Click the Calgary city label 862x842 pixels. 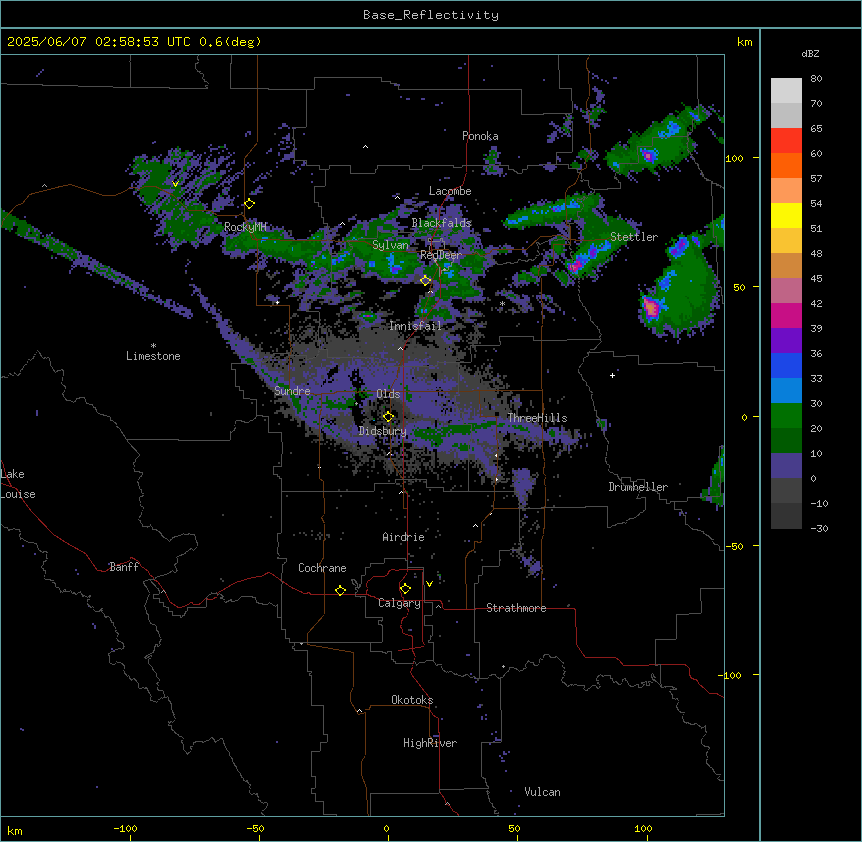coord(400,603)
